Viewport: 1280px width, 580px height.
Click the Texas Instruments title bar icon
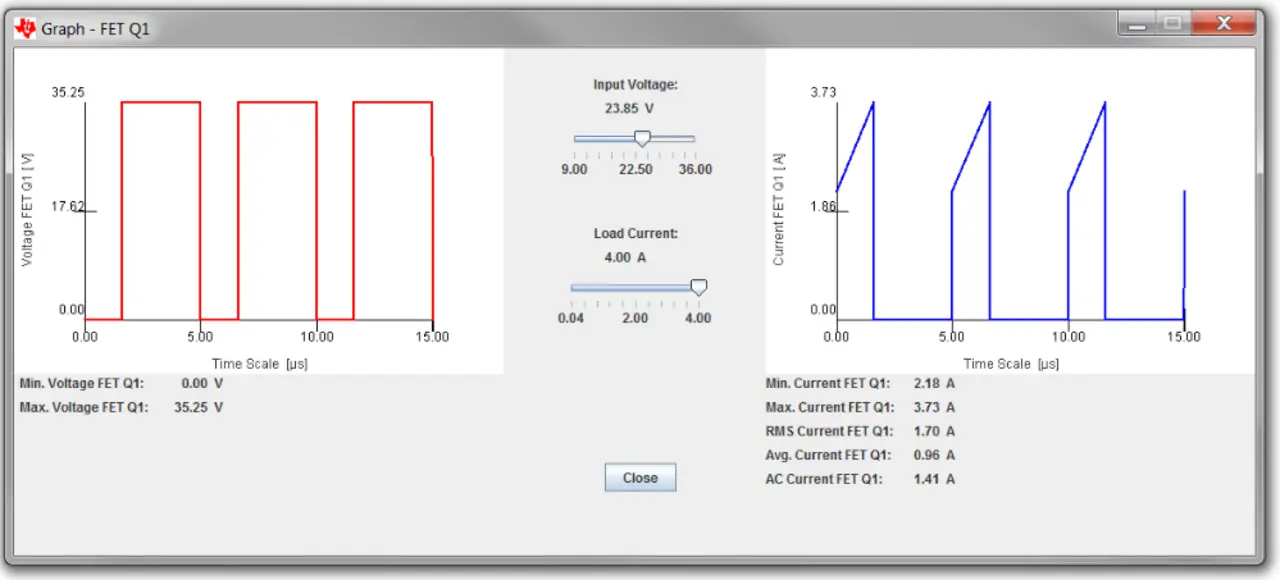click(25, 28)
